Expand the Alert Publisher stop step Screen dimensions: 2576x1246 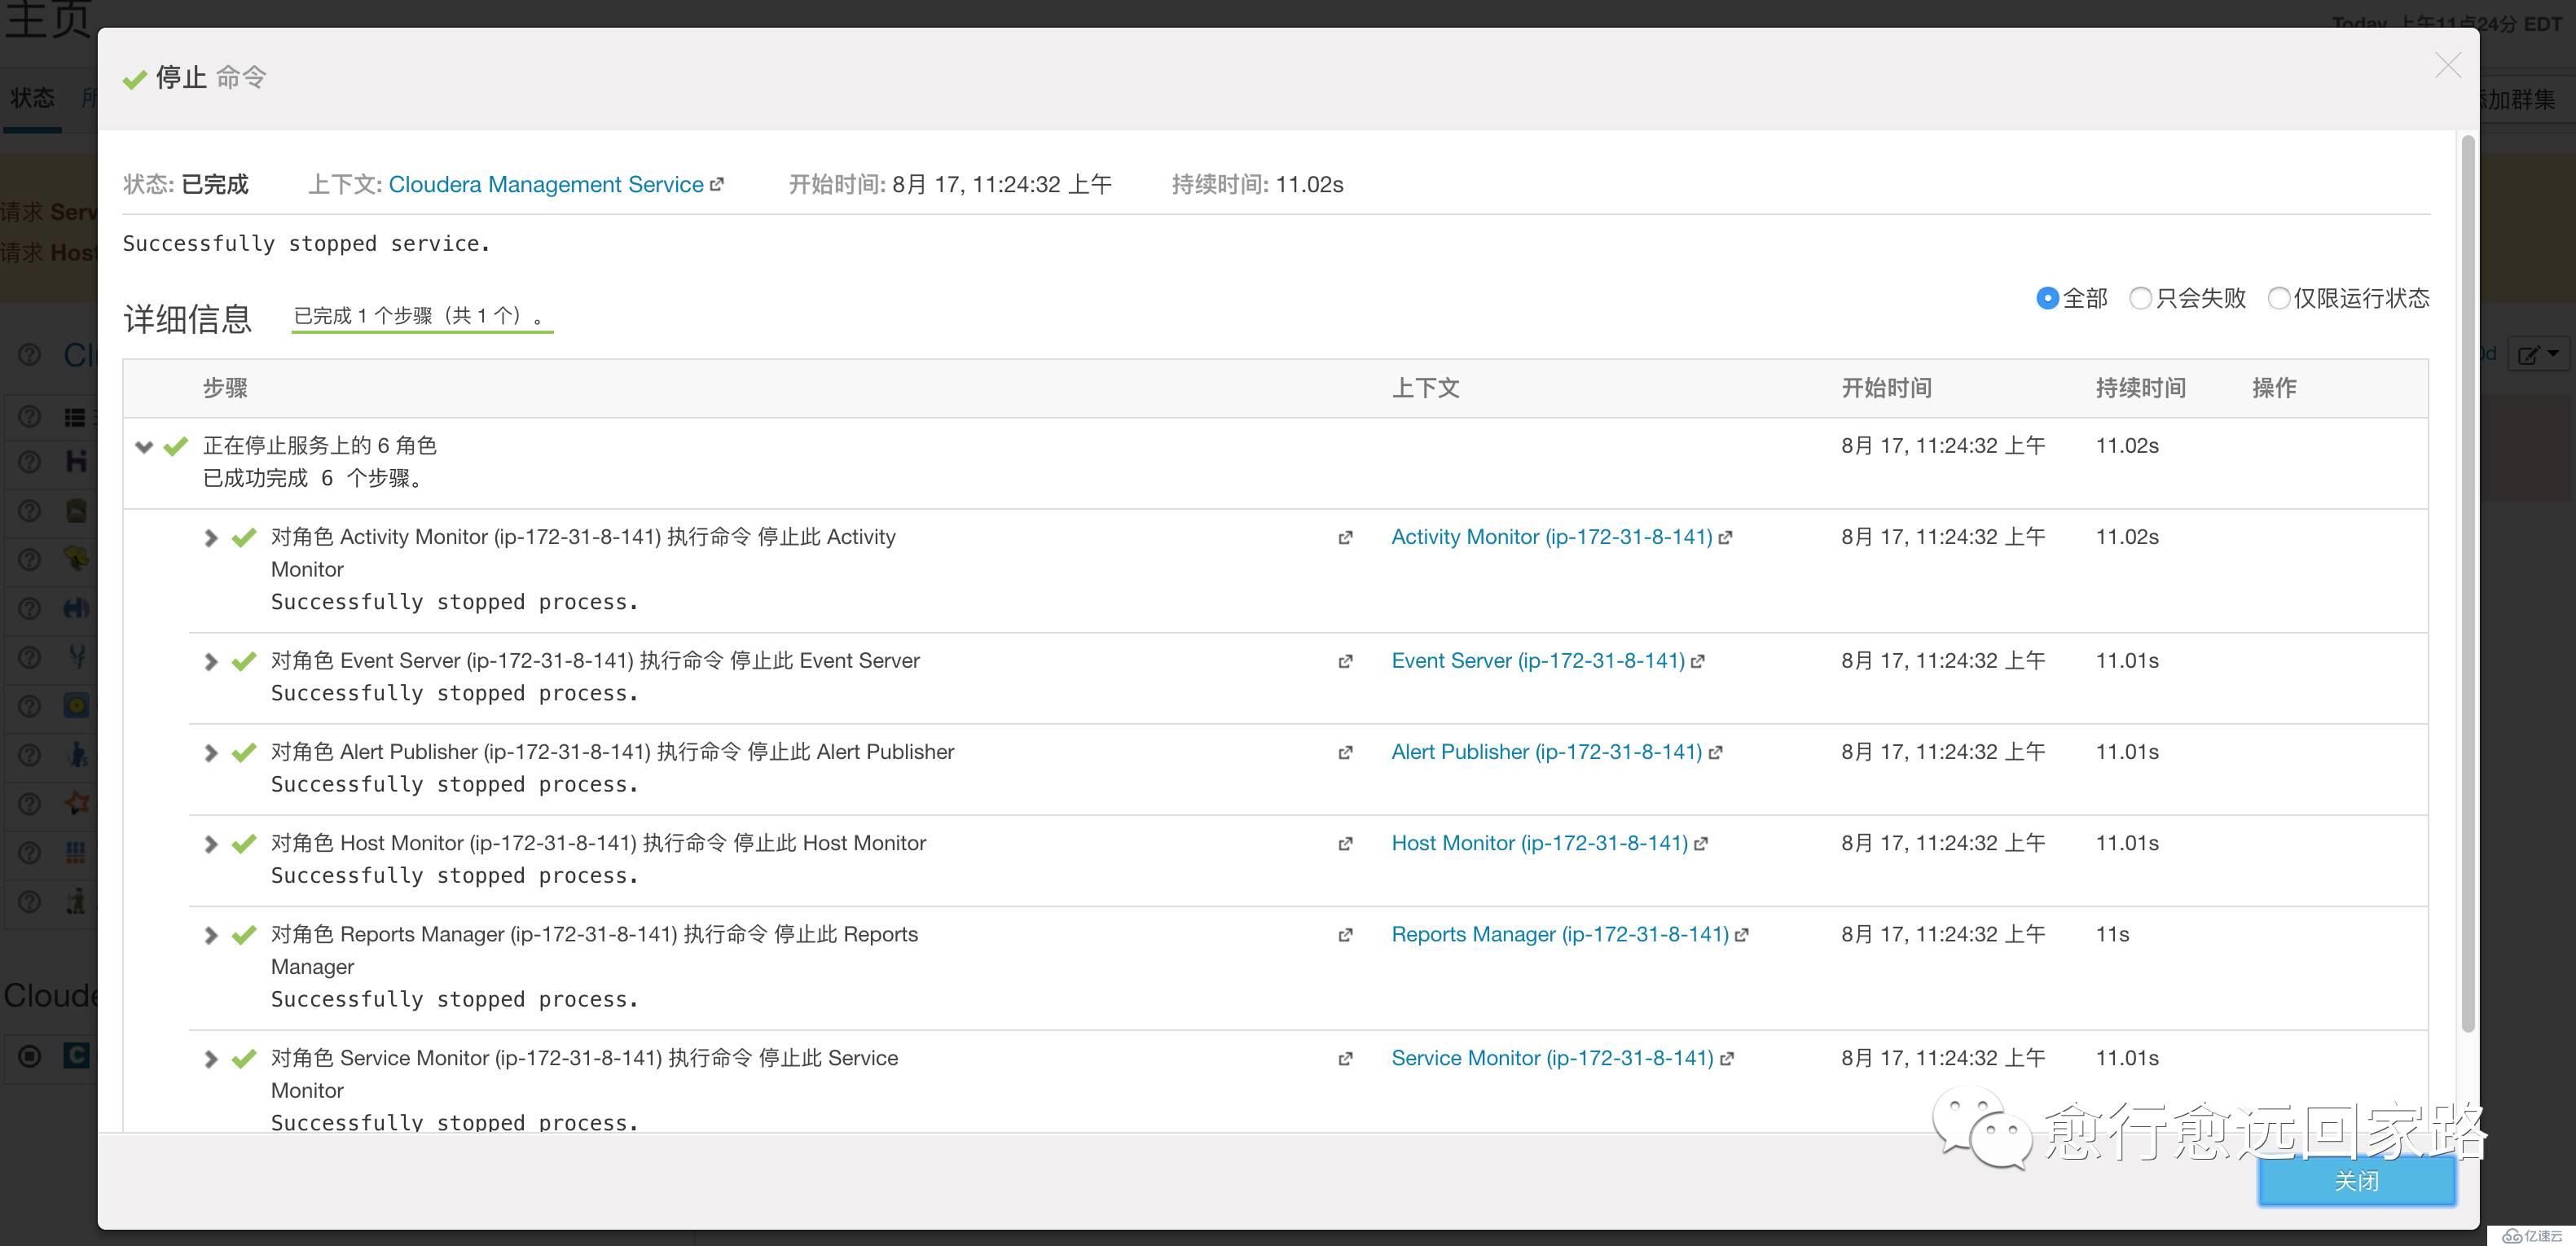tap(211, 753)
